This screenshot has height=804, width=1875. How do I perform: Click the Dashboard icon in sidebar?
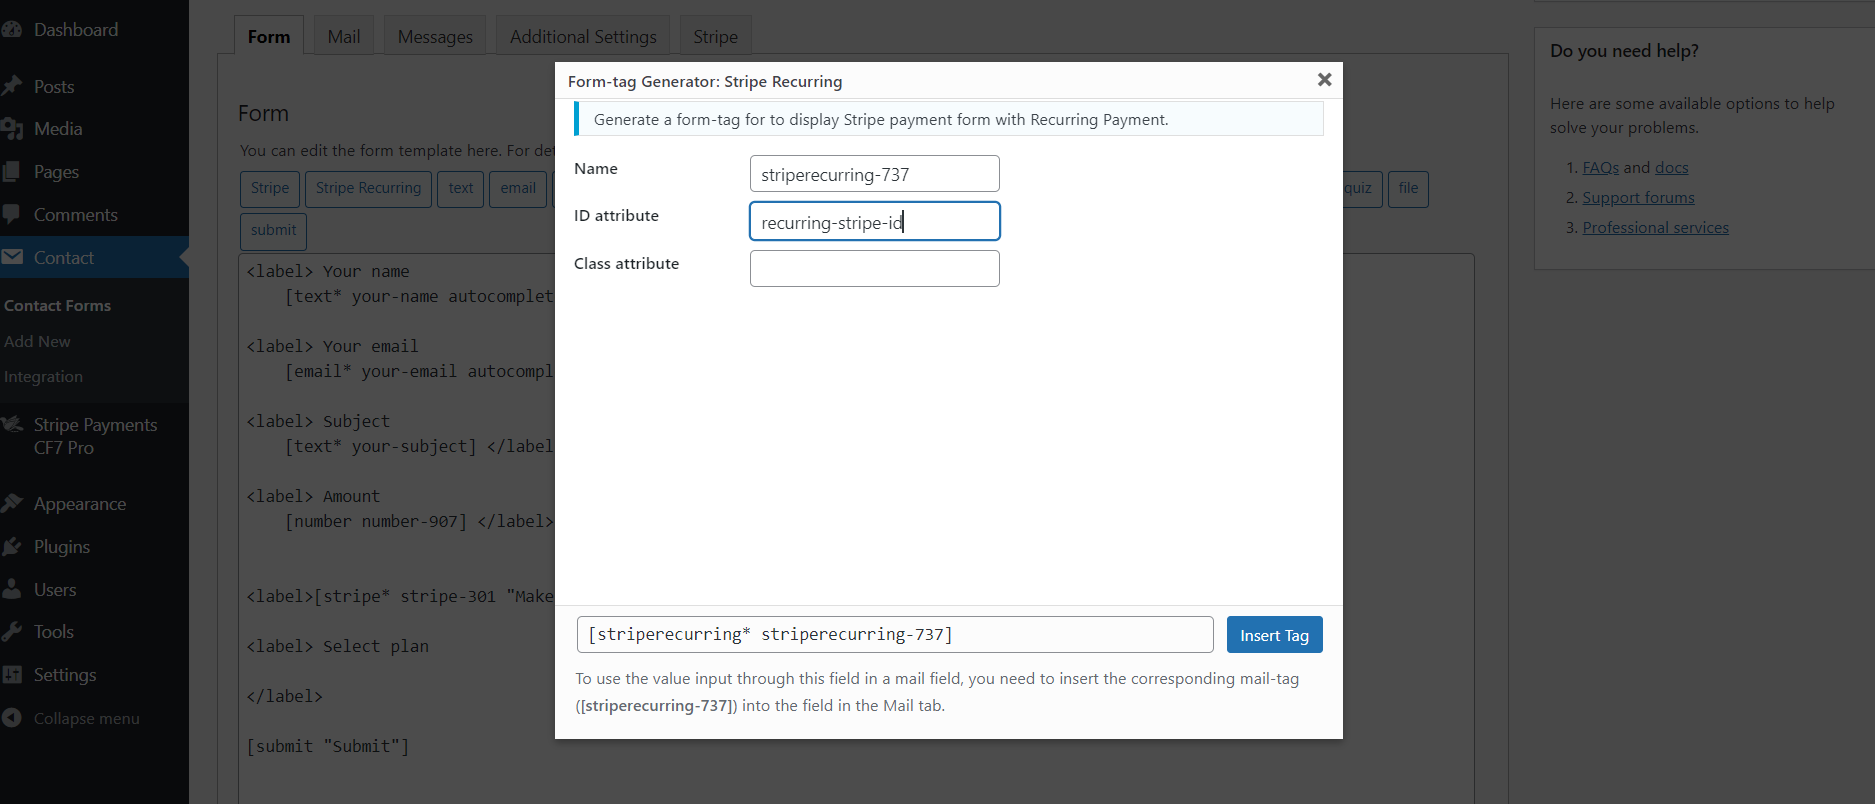coord(12,30)
